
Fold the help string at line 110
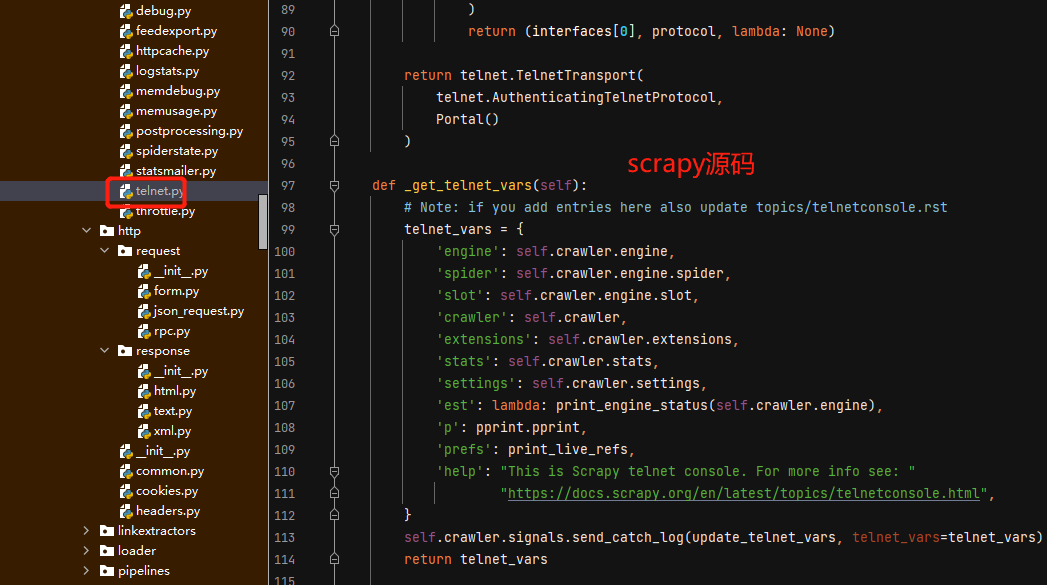pyautogui.click(x=335, y=472)
